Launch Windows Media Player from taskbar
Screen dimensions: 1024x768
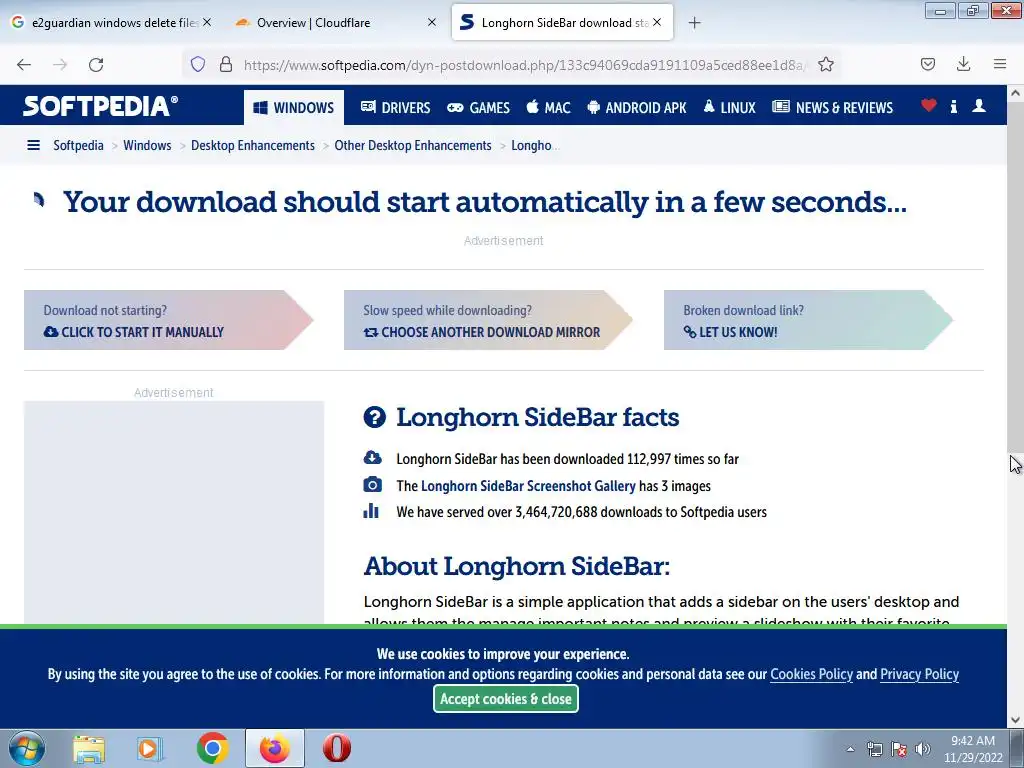pyautogui.click(x=150, y=748)
